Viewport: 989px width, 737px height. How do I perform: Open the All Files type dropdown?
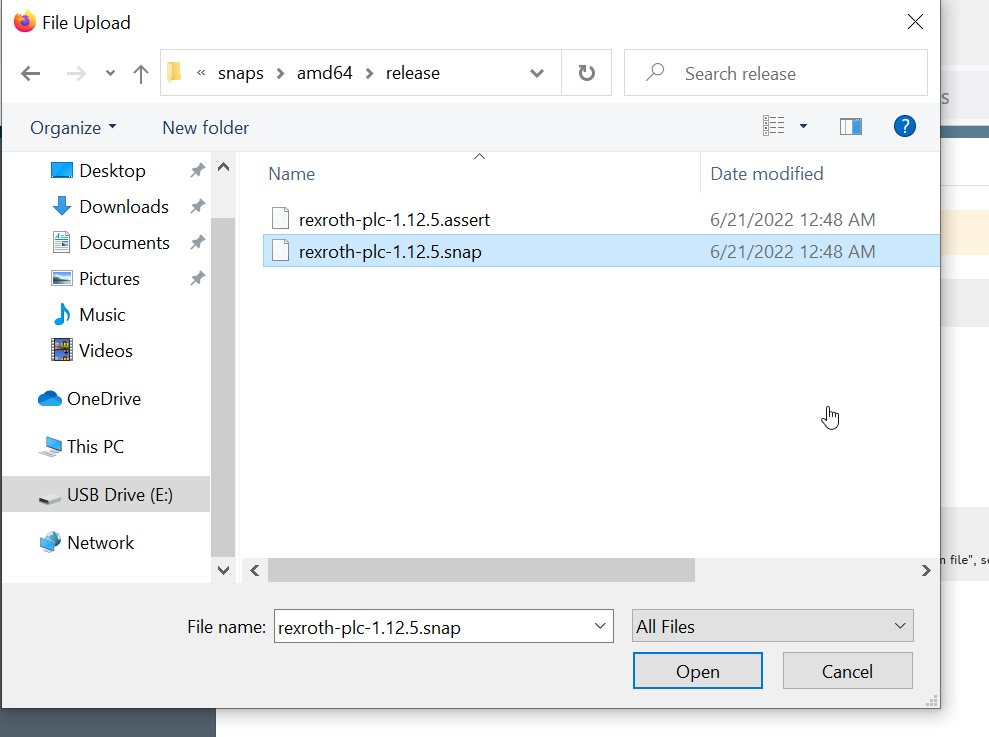point(773,626)
